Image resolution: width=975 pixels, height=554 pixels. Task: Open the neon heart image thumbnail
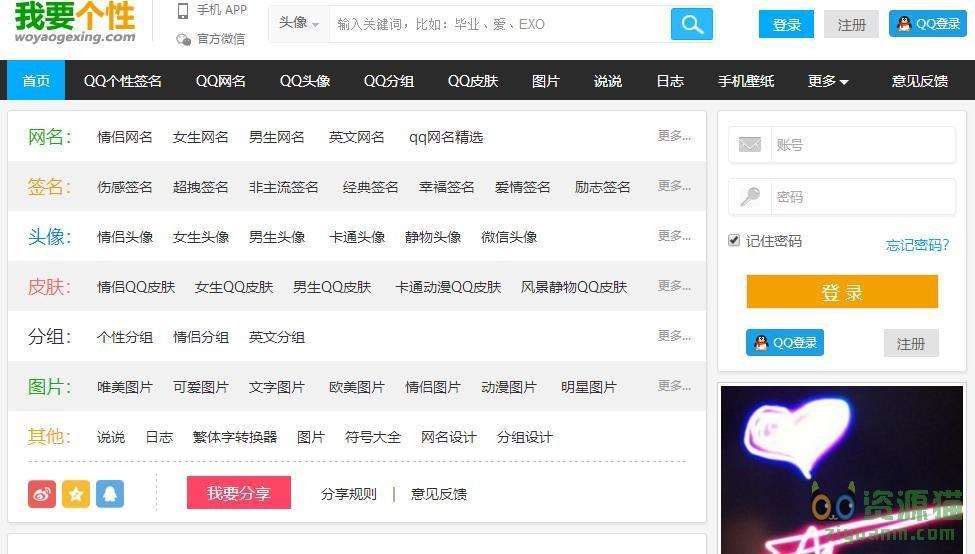tap(842, 469)
